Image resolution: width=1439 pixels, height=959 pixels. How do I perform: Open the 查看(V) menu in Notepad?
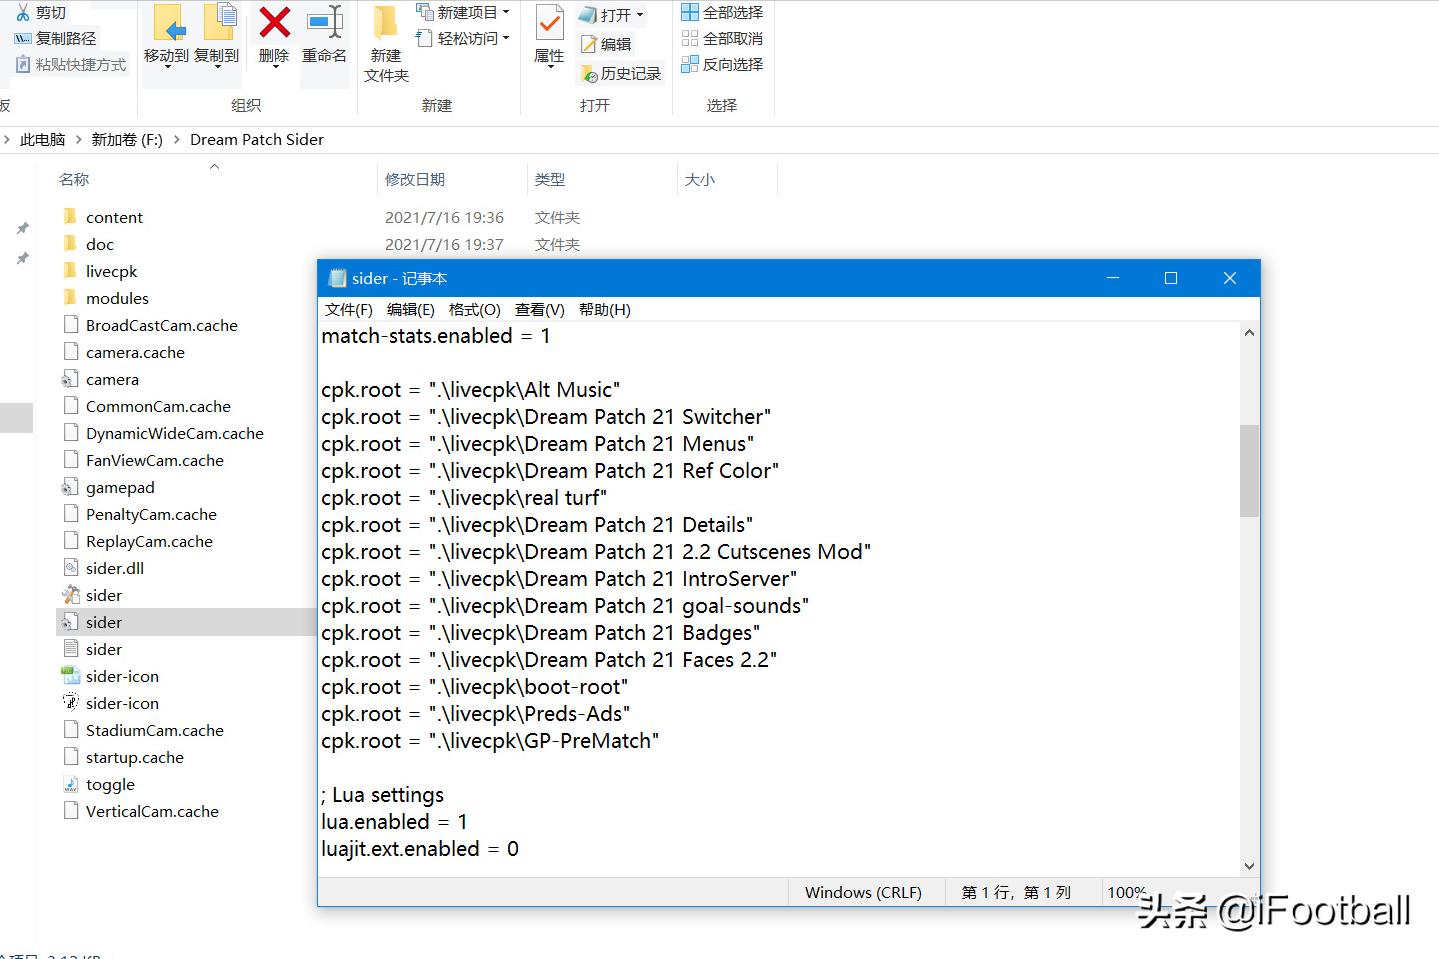pyautogui.click(x=540, y=310)
